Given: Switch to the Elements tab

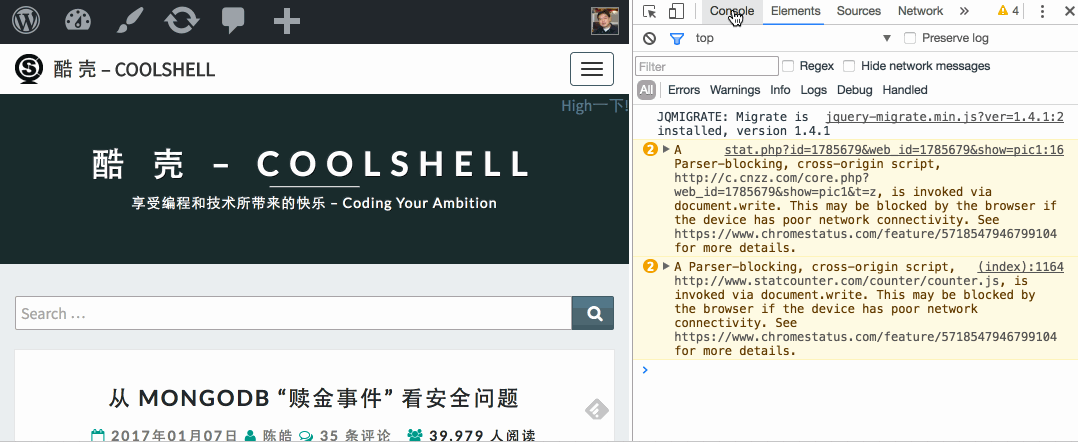Looking at the screenshot, I should click(795, 11).
